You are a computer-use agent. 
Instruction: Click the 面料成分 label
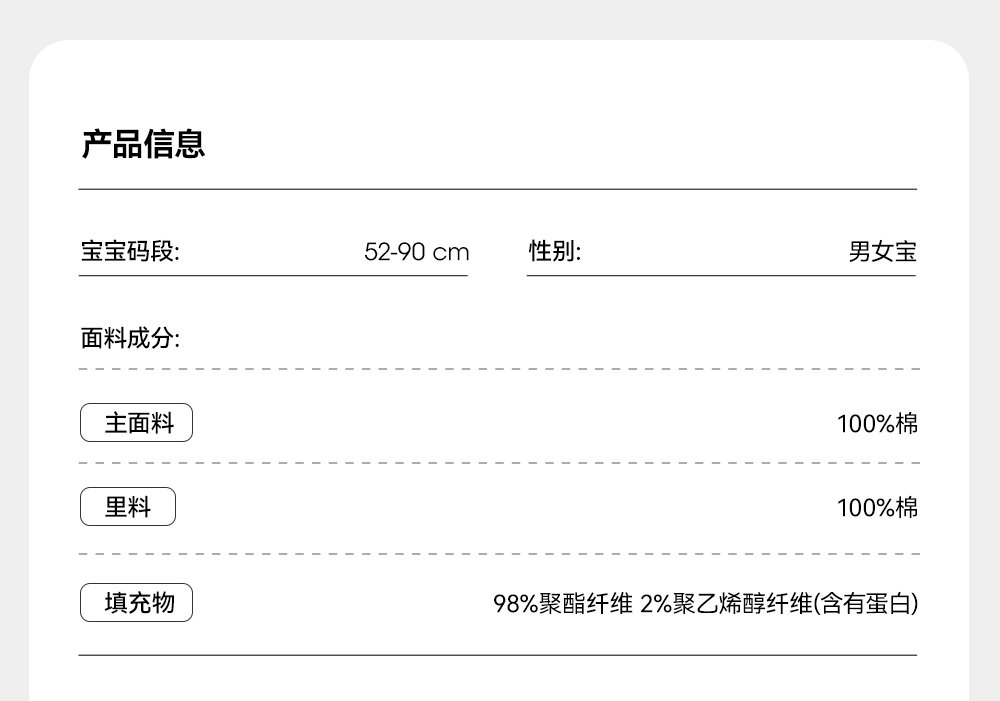130,338
